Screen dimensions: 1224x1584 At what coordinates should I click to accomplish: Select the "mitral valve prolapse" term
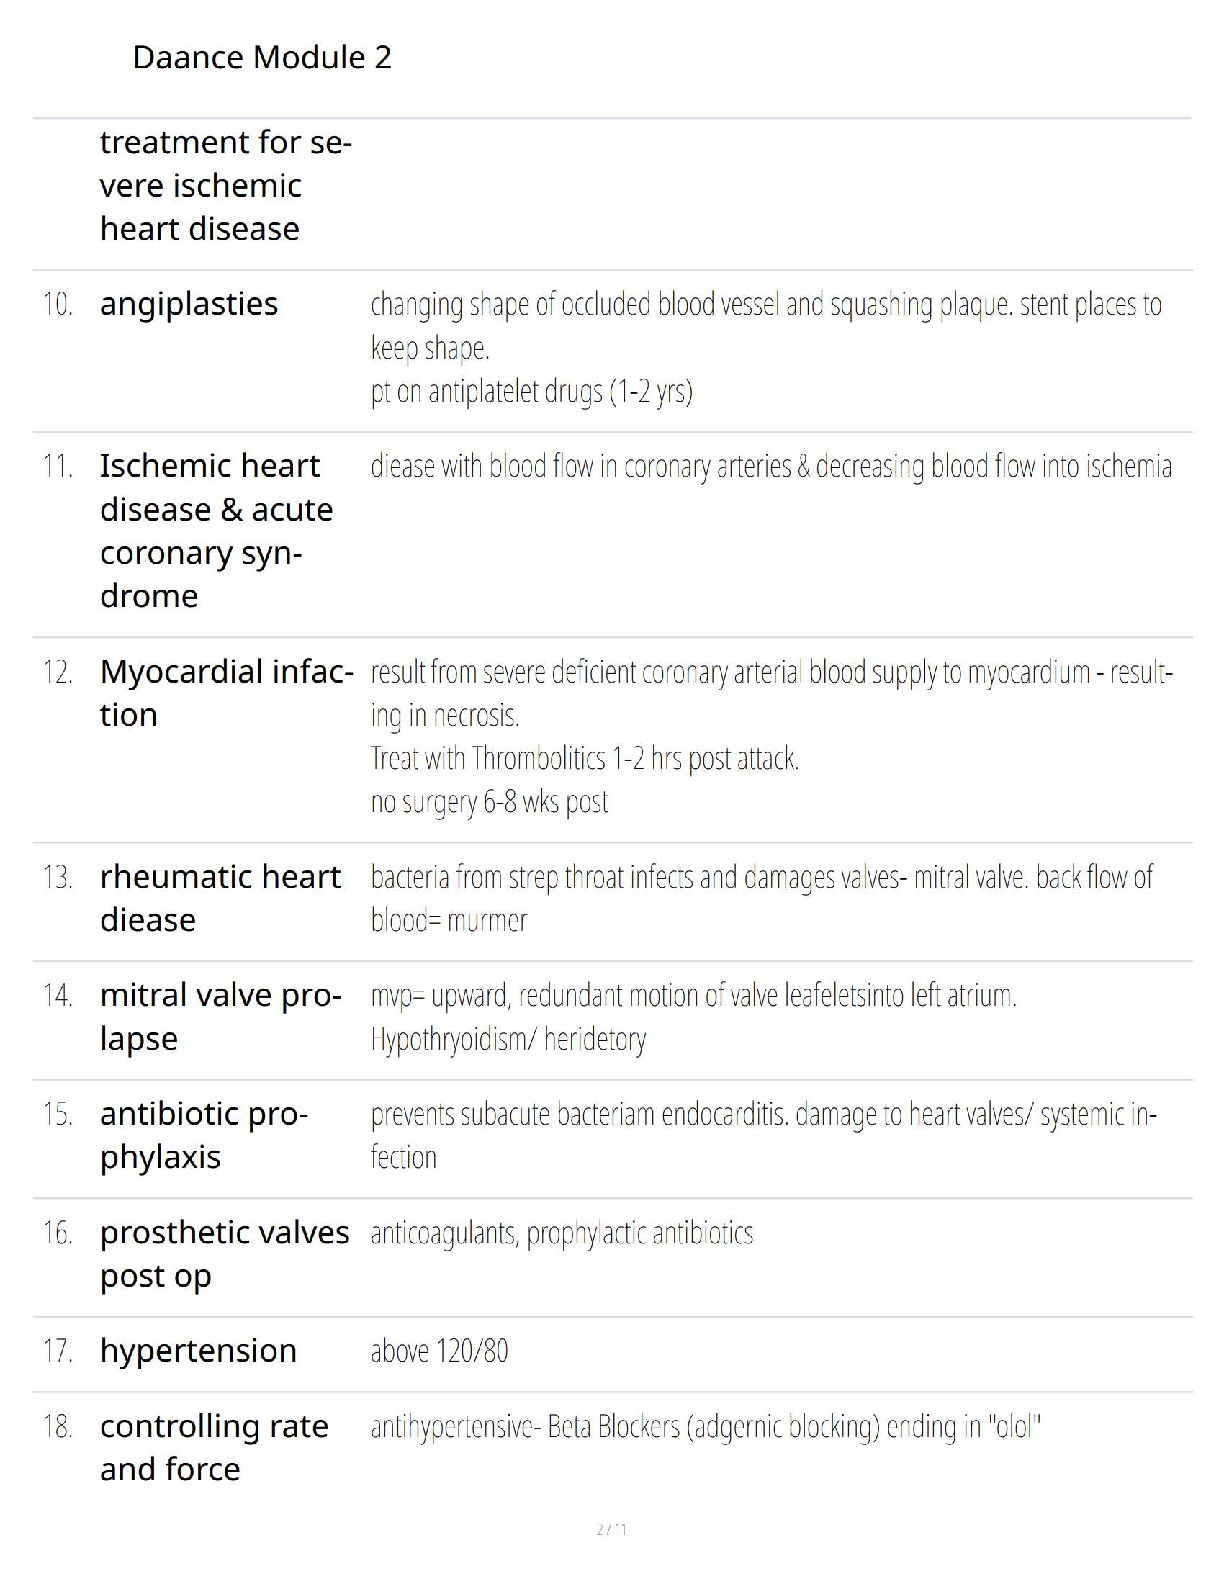220,1016
